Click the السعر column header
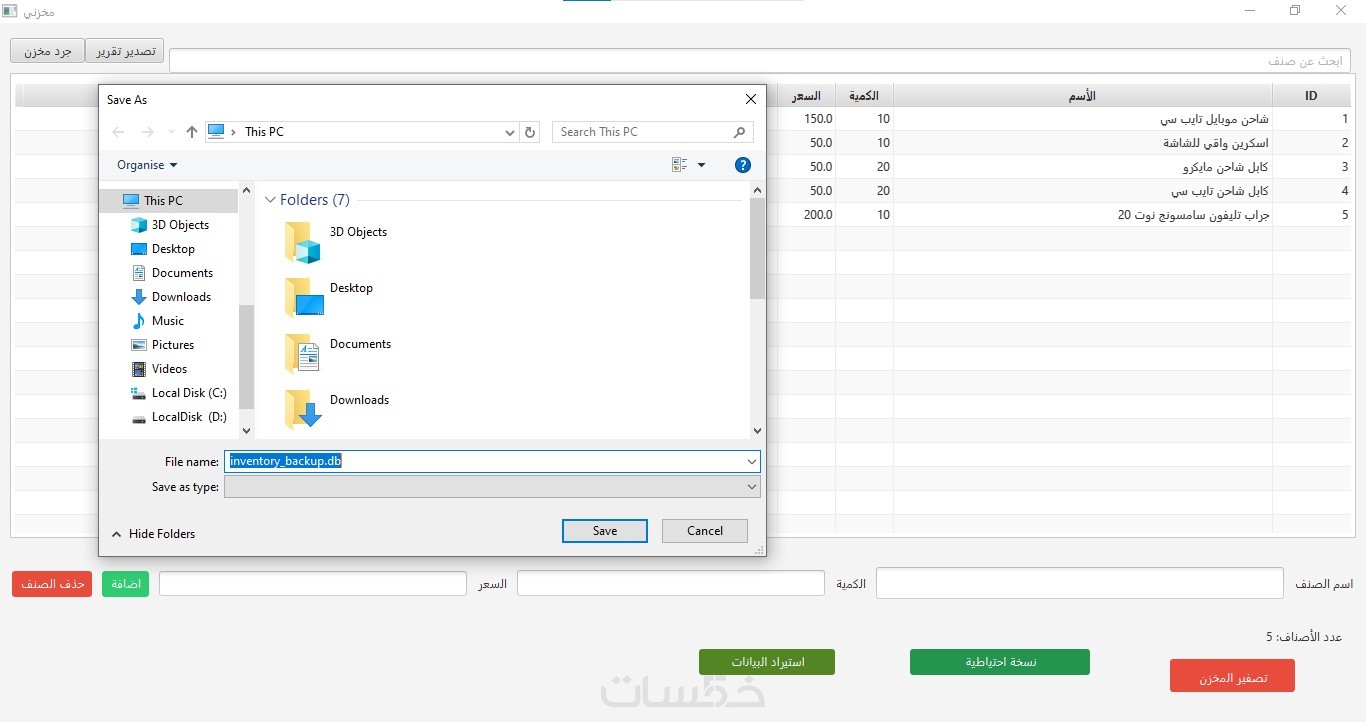 (806, 96)
